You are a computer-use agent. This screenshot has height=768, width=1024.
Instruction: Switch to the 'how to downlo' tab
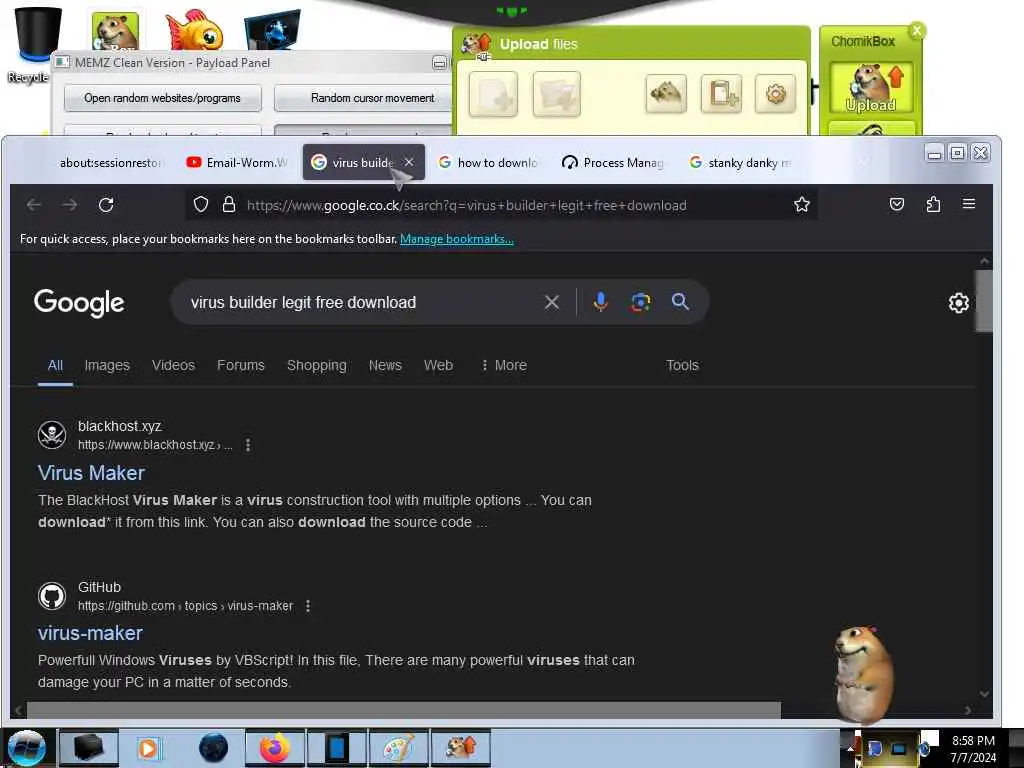click(488, 163)
